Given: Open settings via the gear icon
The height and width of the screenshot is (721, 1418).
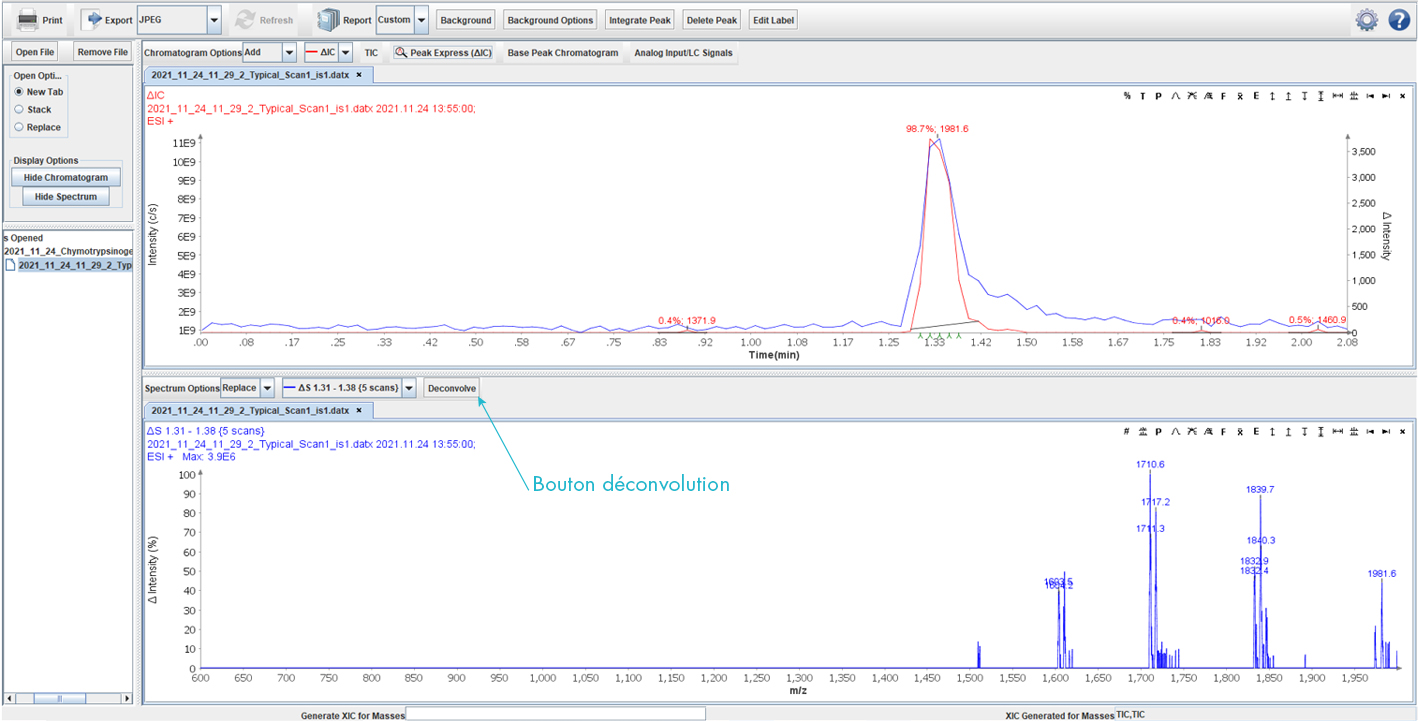Looking at the screenshot, I should pos(1367,20).
